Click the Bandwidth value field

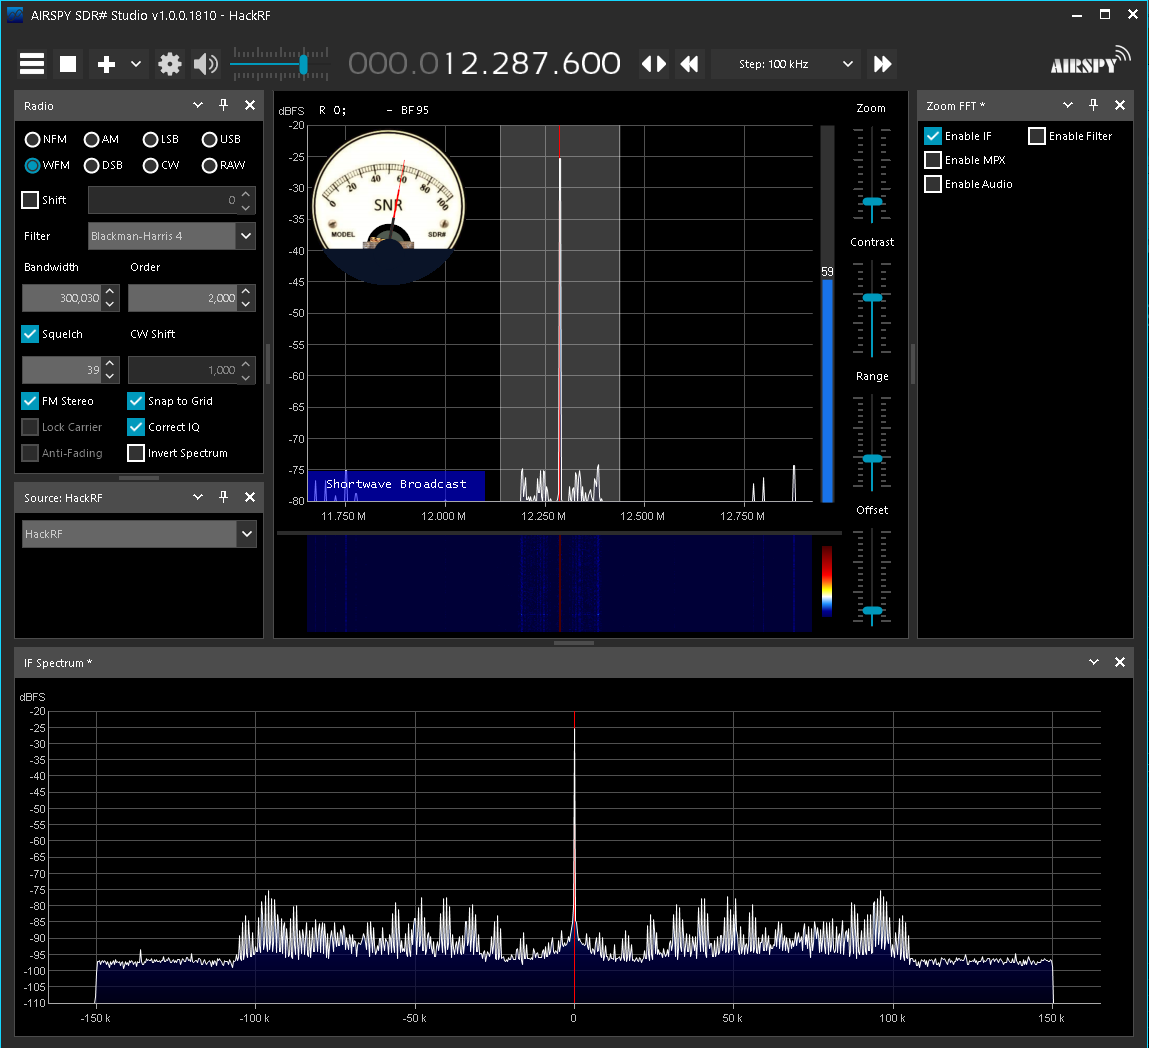coord(62,298)
